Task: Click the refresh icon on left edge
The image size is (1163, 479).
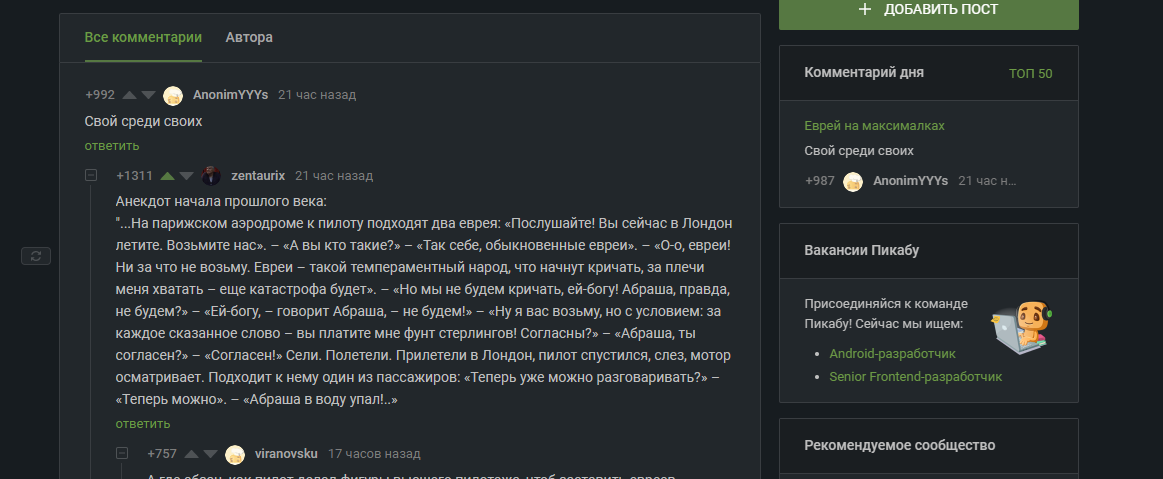Action: [35, 257]
